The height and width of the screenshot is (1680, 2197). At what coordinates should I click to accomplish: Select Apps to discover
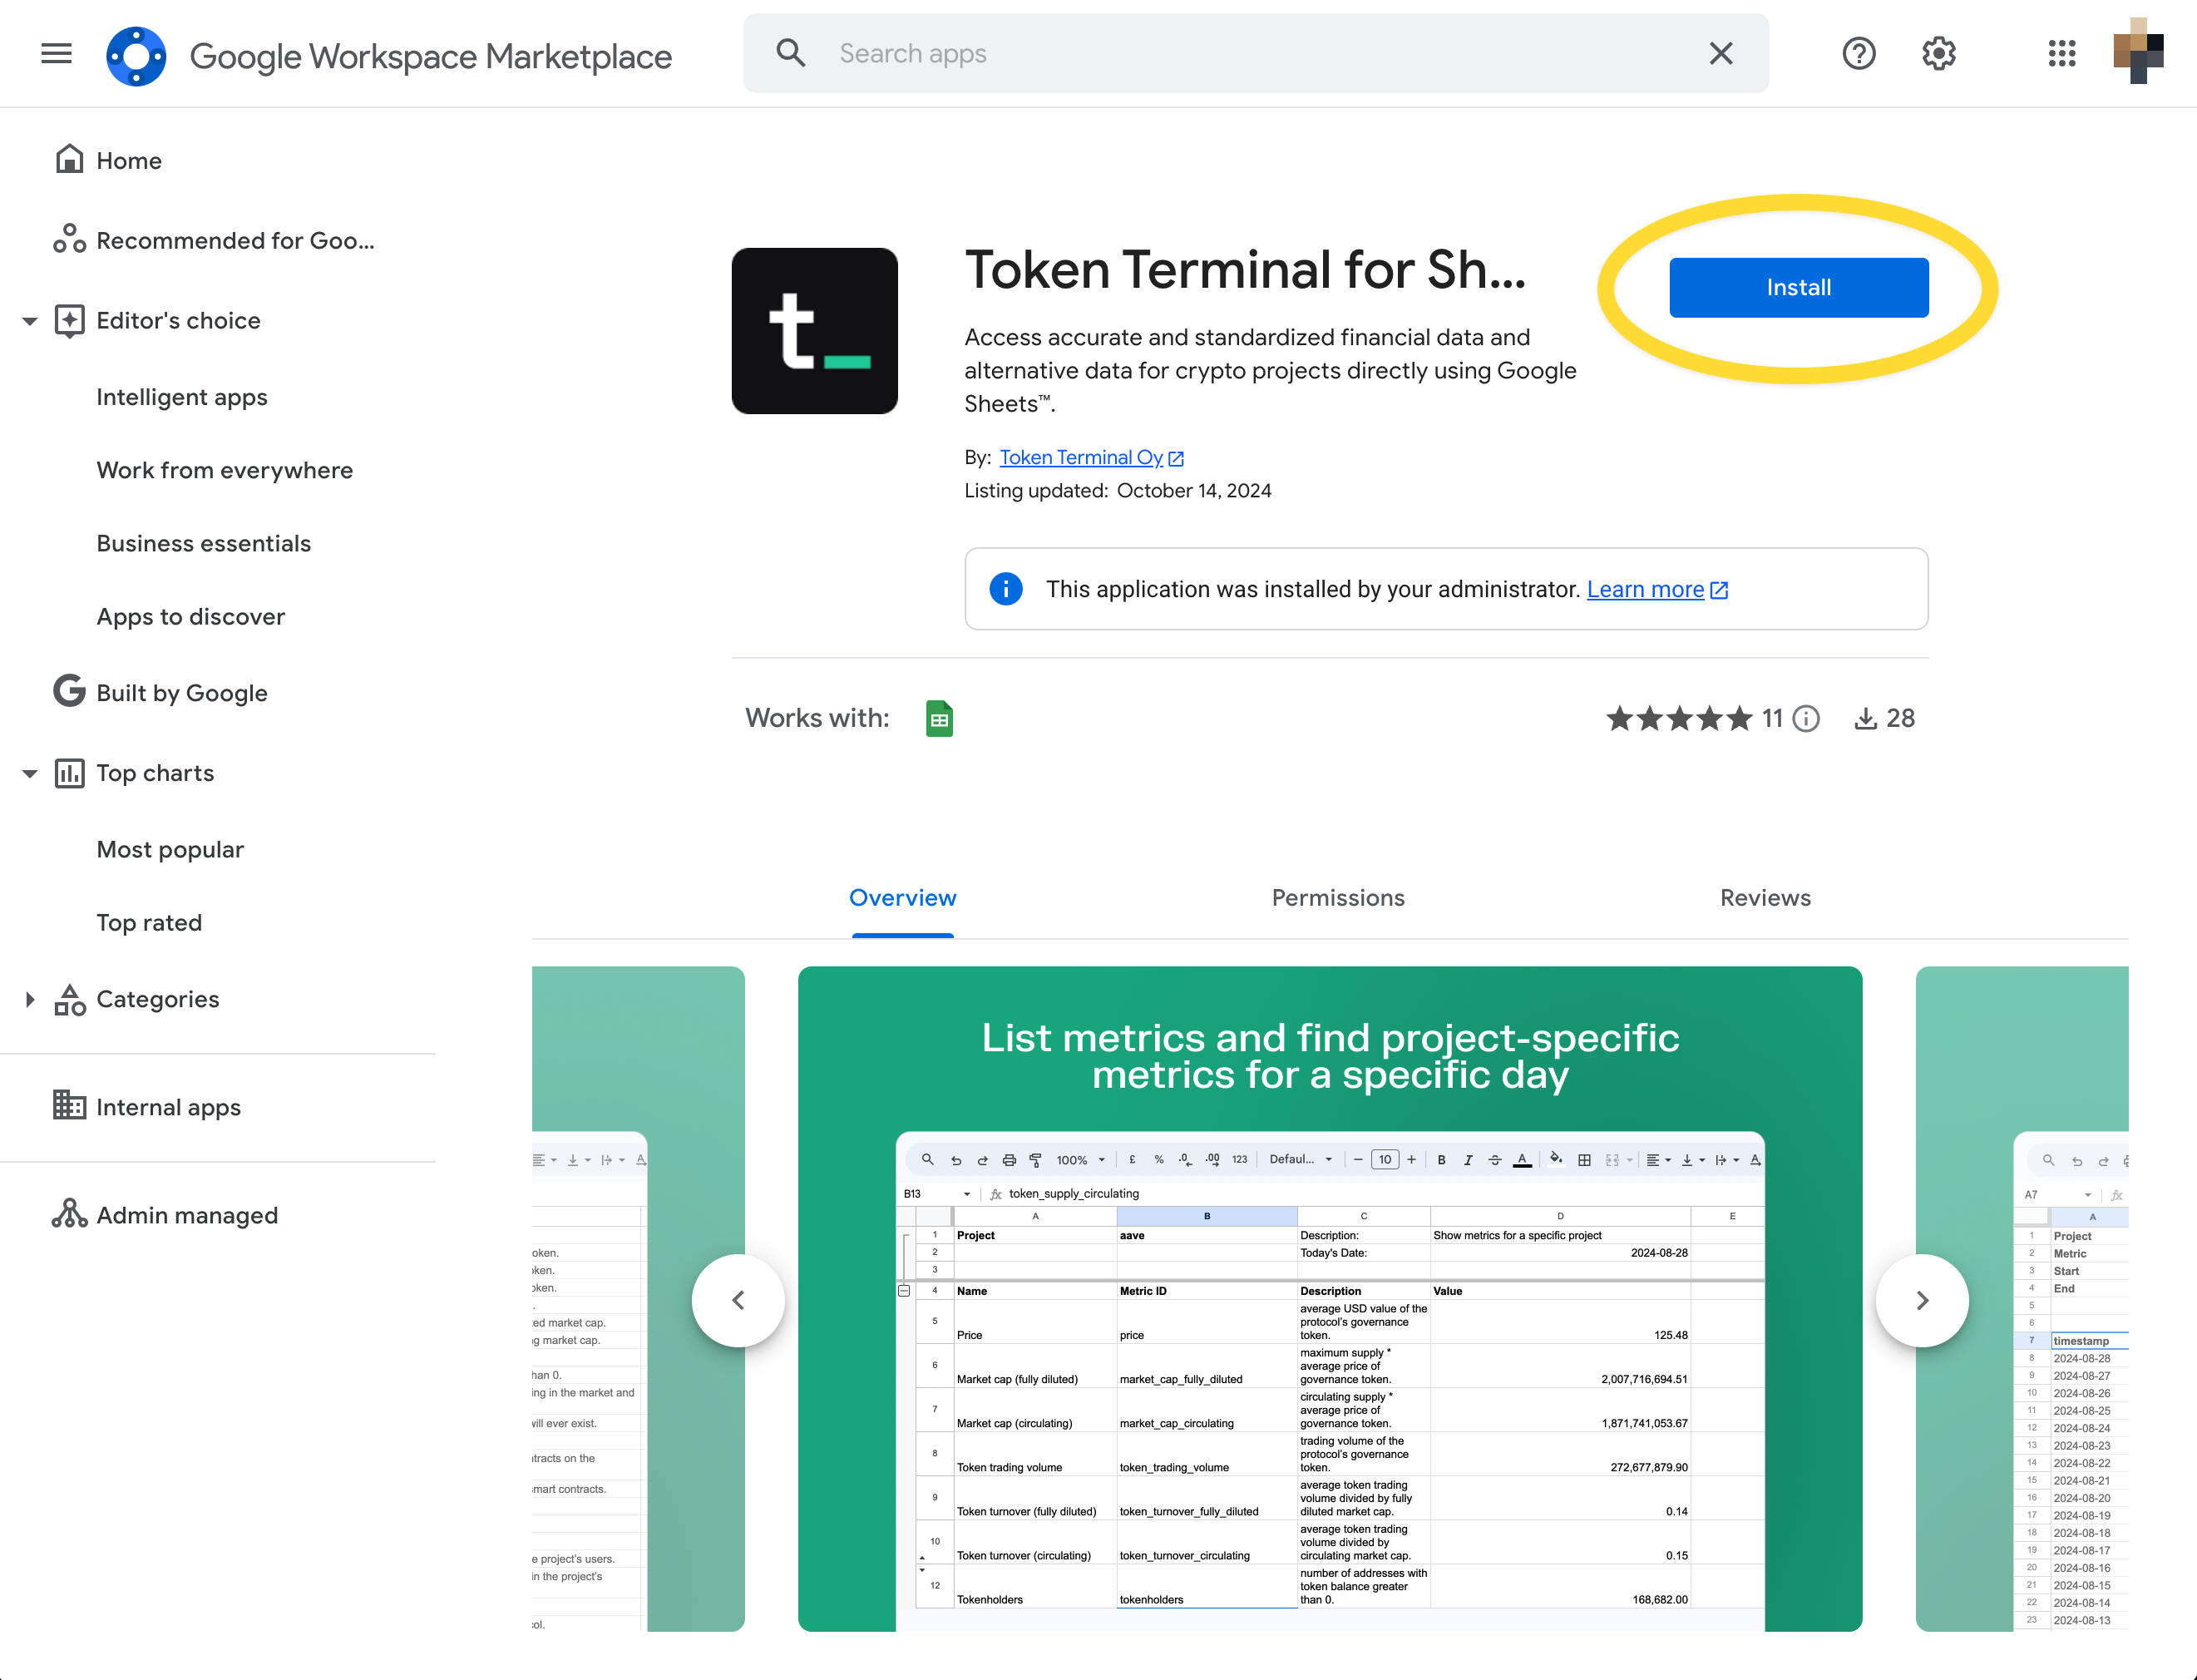(x=191, y=616)
